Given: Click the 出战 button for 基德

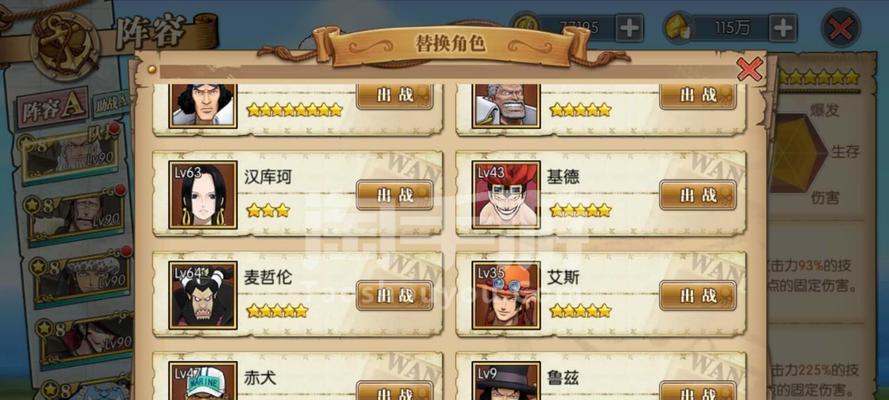Looking at the screenshot, I should (x=698, y=195).
